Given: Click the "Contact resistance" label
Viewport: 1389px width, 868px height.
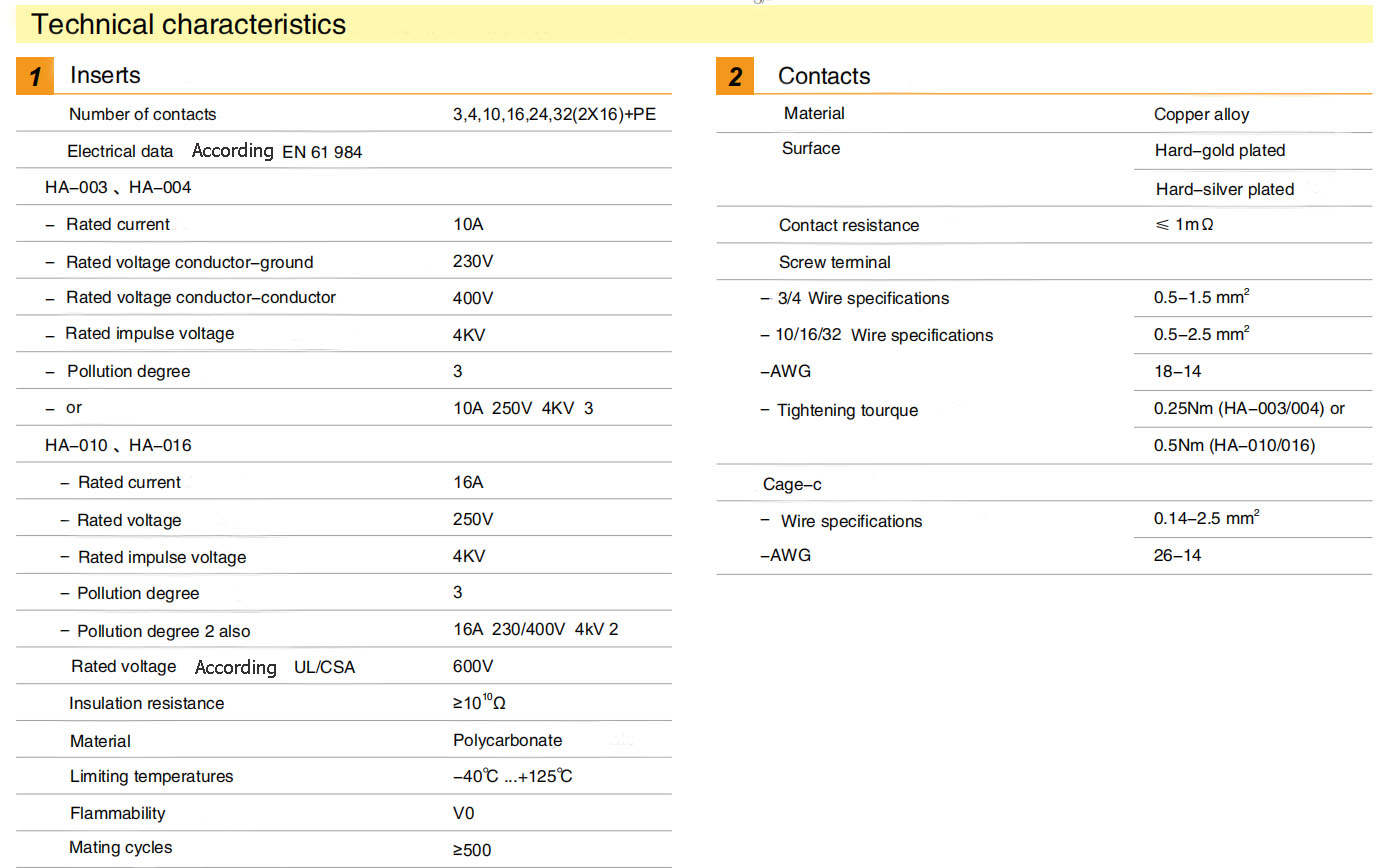Looking at the screenshot, I should [849, 225].
